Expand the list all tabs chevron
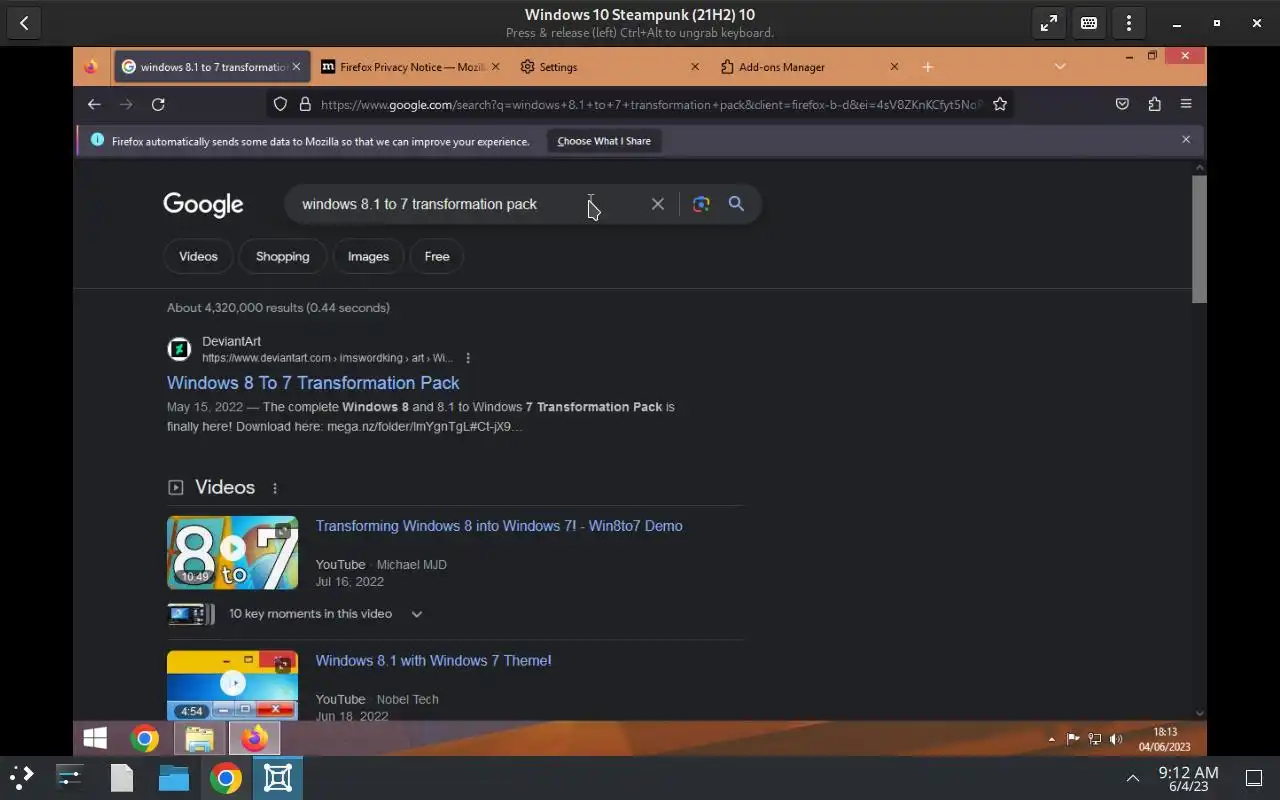This screenshot has width=1280, height=800. [x=1060, y=67]
